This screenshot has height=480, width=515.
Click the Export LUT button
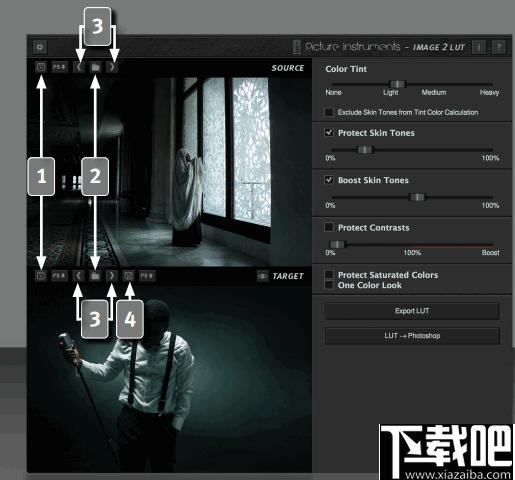412,311
